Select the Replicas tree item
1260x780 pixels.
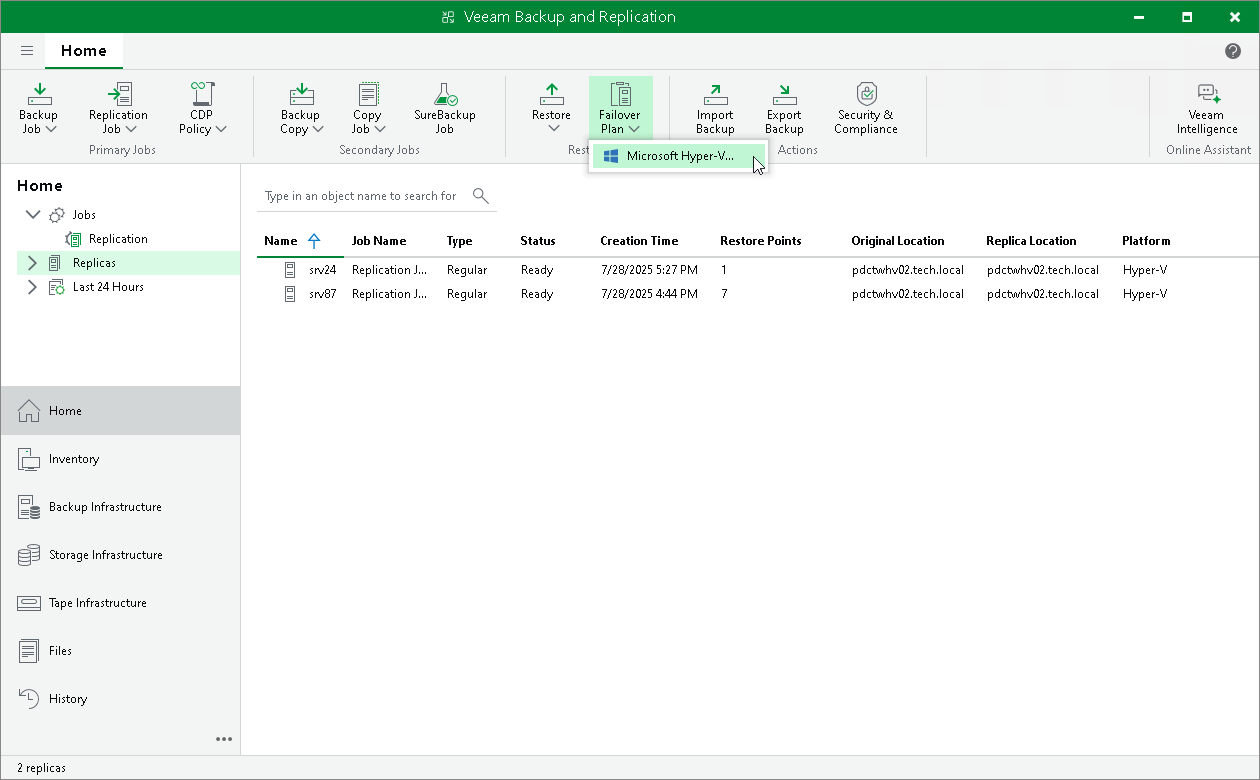tap(94, 263)
